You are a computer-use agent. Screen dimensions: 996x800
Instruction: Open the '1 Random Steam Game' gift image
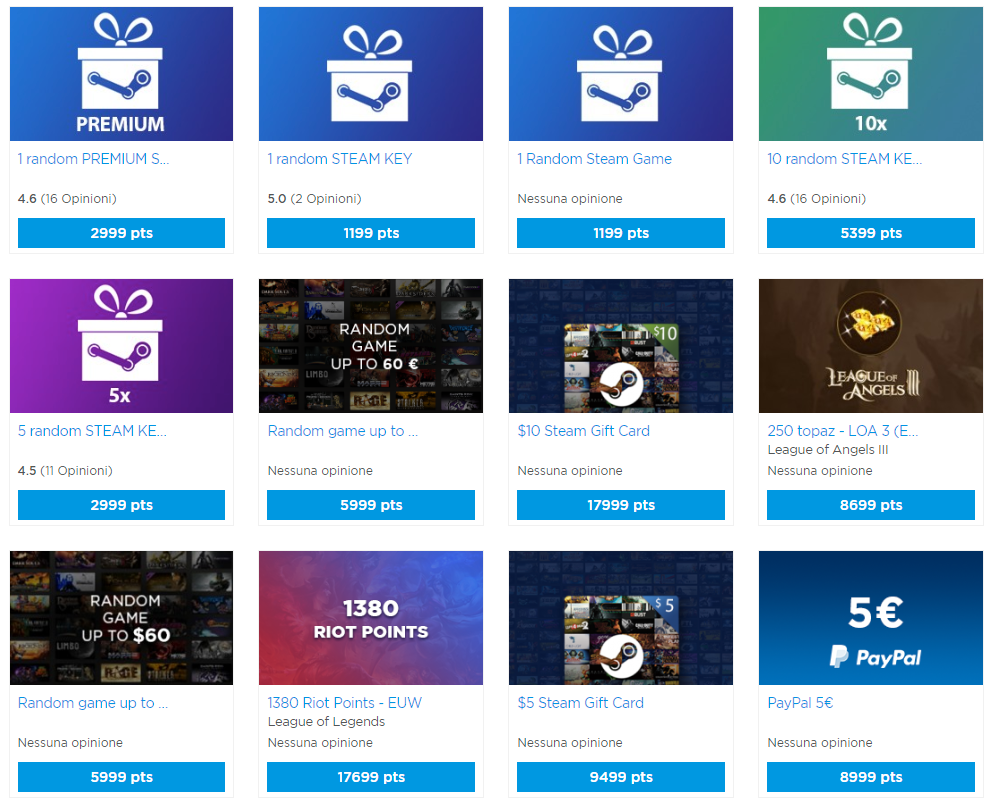point(621,74)
